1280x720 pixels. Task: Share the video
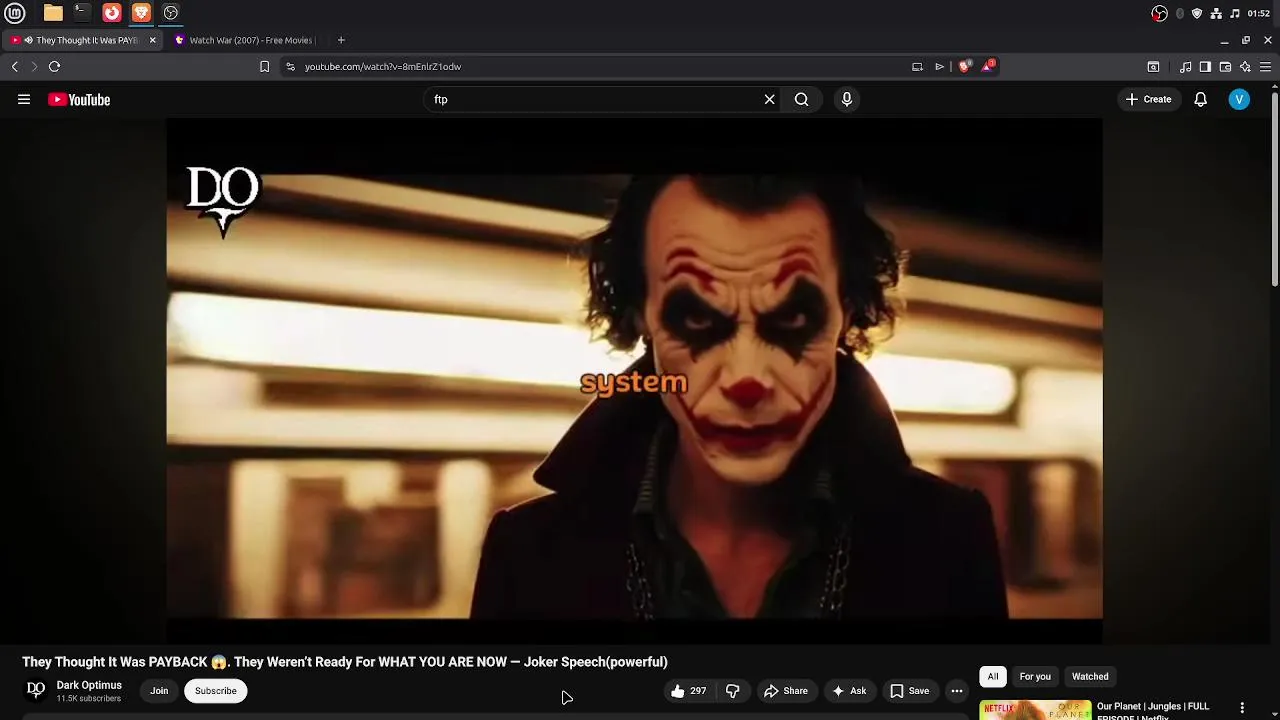(x=786, y=691)
